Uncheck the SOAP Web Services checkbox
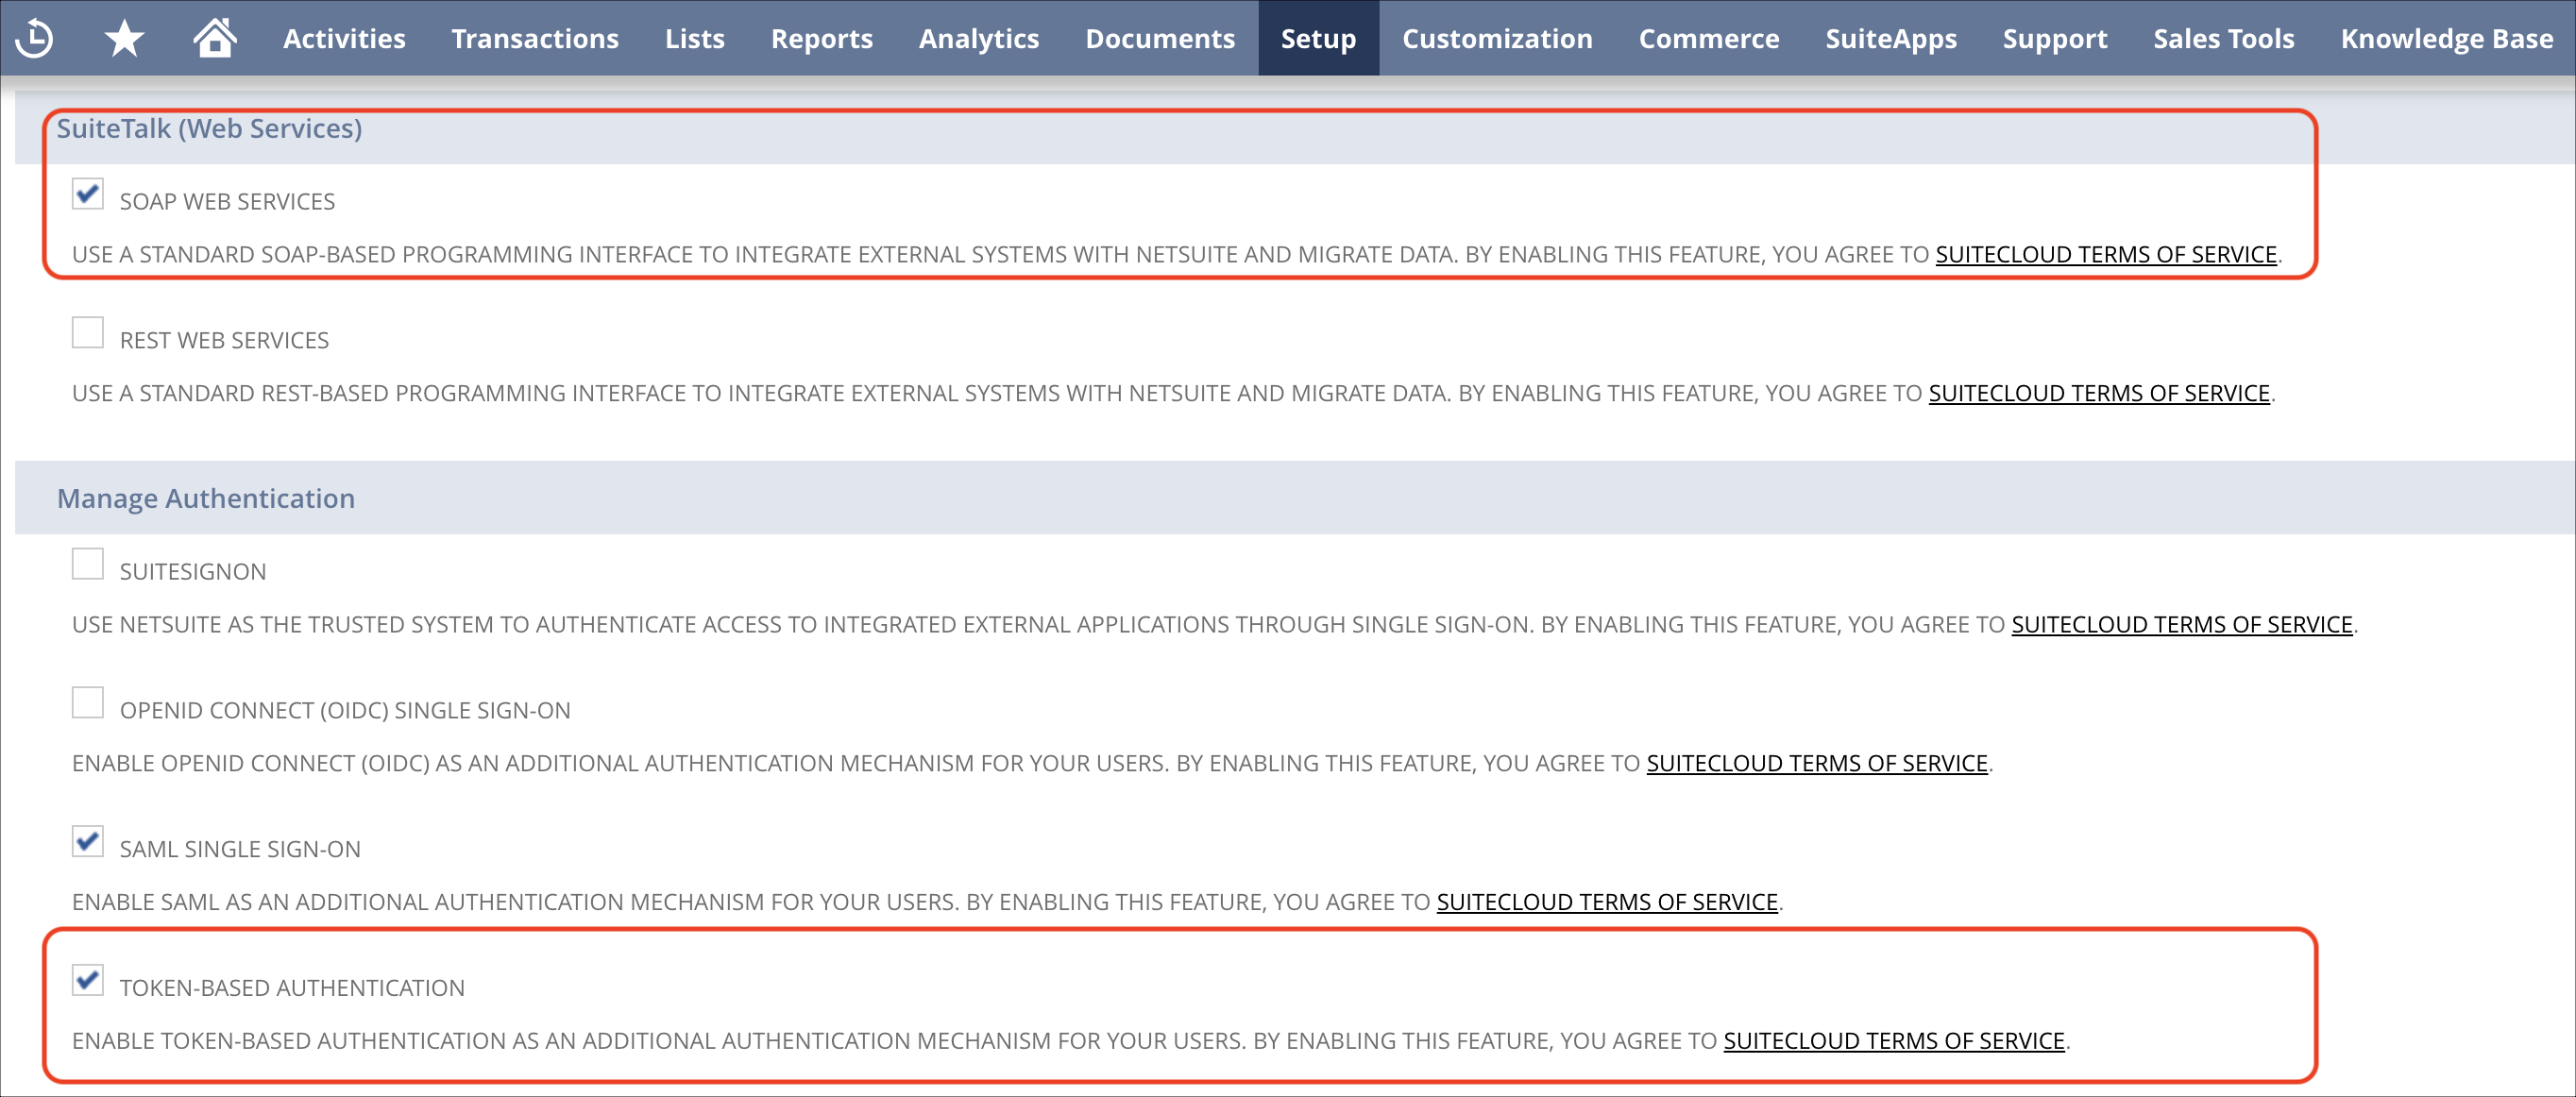The image size is (2576, 1097). click(88, 193)
